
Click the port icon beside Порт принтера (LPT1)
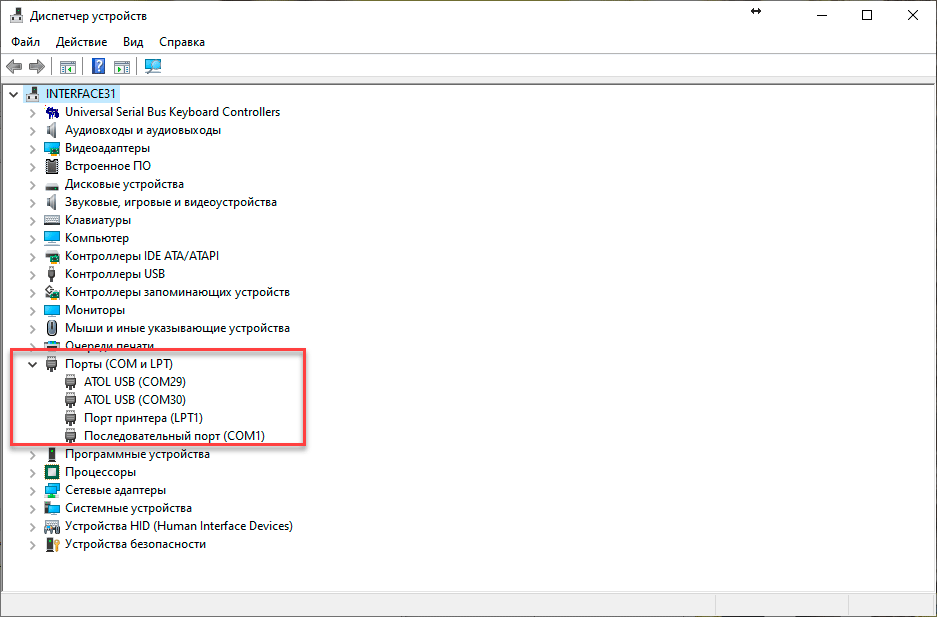click(x=71, y=418)
